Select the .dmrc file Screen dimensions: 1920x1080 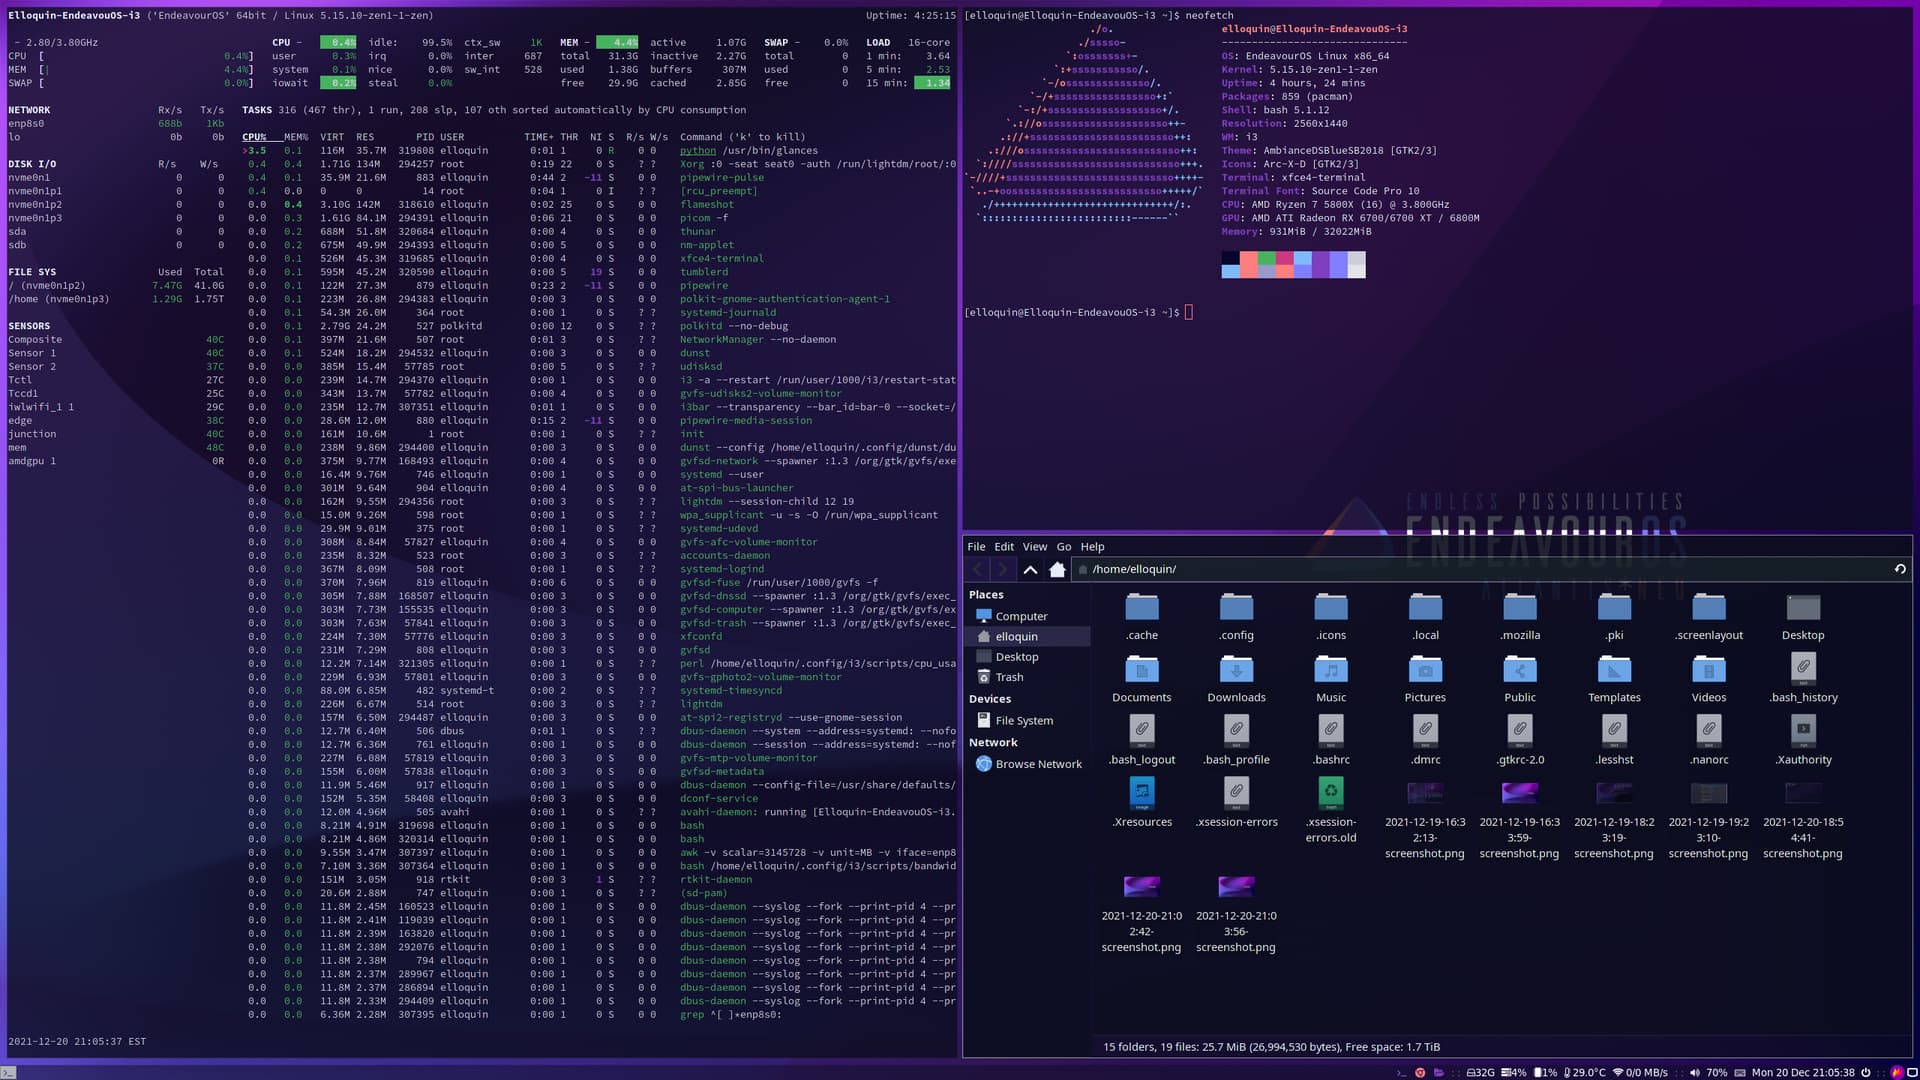point(1425,741)
